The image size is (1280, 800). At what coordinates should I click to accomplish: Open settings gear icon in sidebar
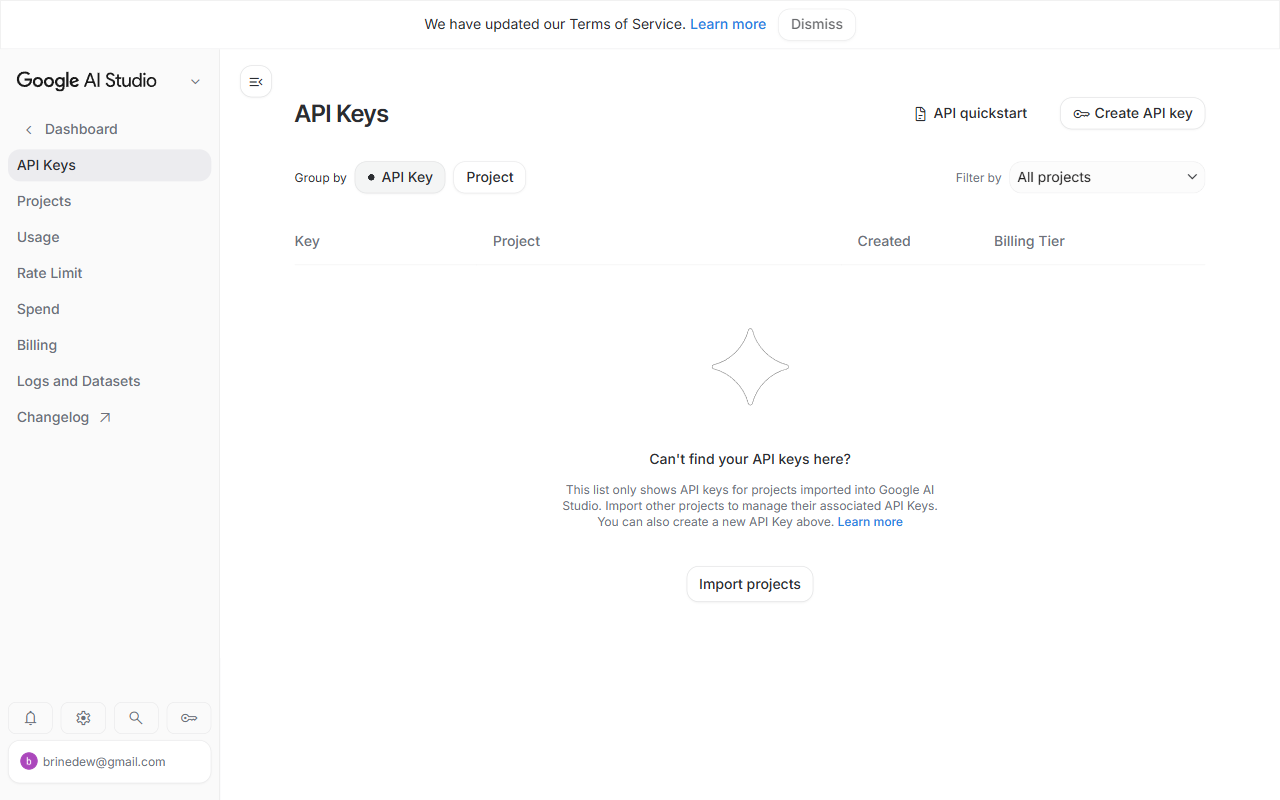(x=83, y=718)
